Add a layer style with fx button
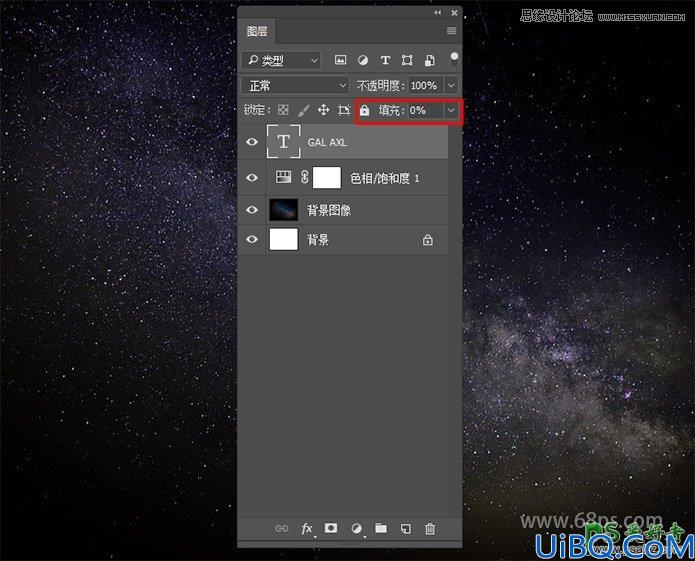This screenshot has height=561, width=695. click(307, 528)
